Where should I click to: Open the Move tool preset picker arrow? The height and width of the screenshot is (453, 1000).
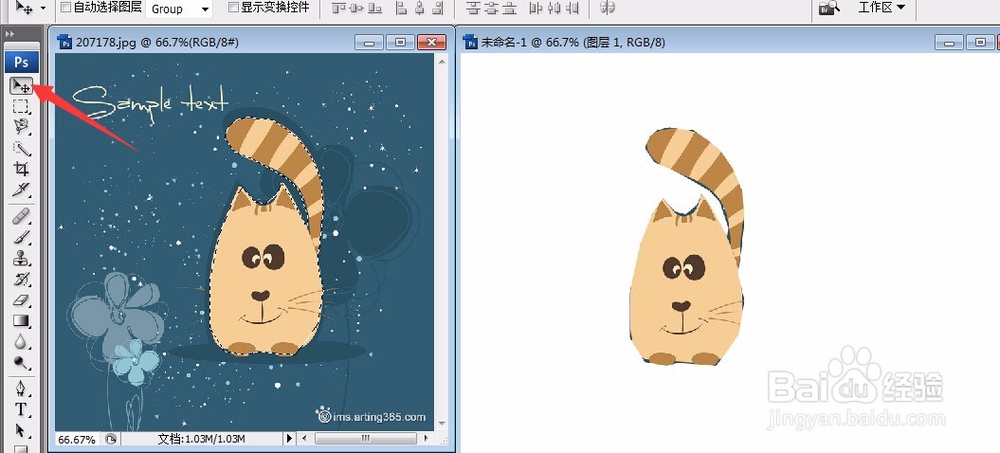[x=43, y=8]
